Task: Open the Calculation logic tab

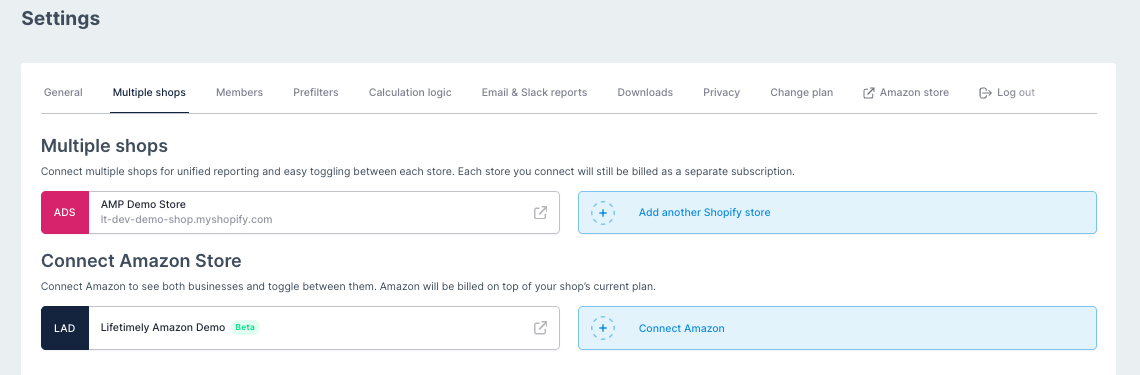Action: tap(410, 92)
